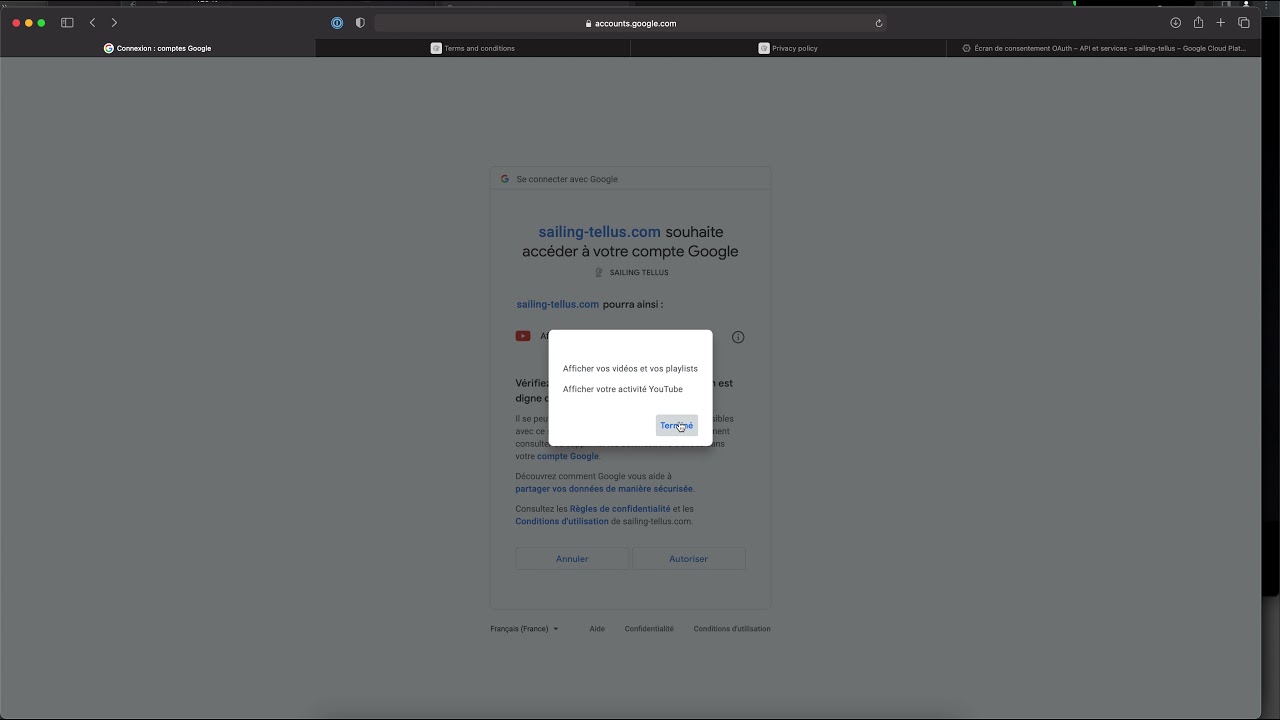The width and height of the screenshot is (1280, 720).
Task: Click the red YouTube icon
Action: [523, 336]
